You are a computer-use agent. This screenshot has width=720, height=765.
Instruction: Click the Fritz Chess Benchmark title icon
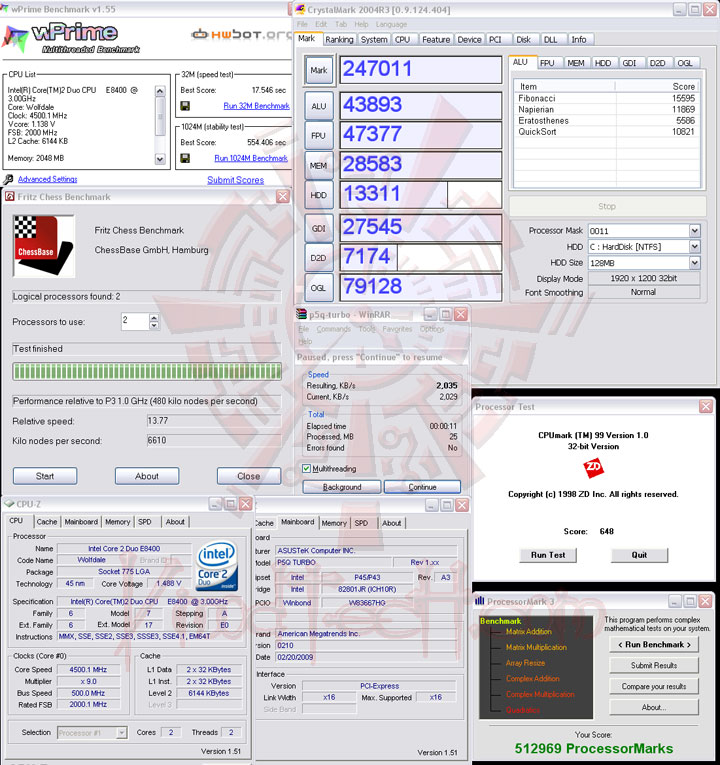pyautogui.click(x=9, y=197)
